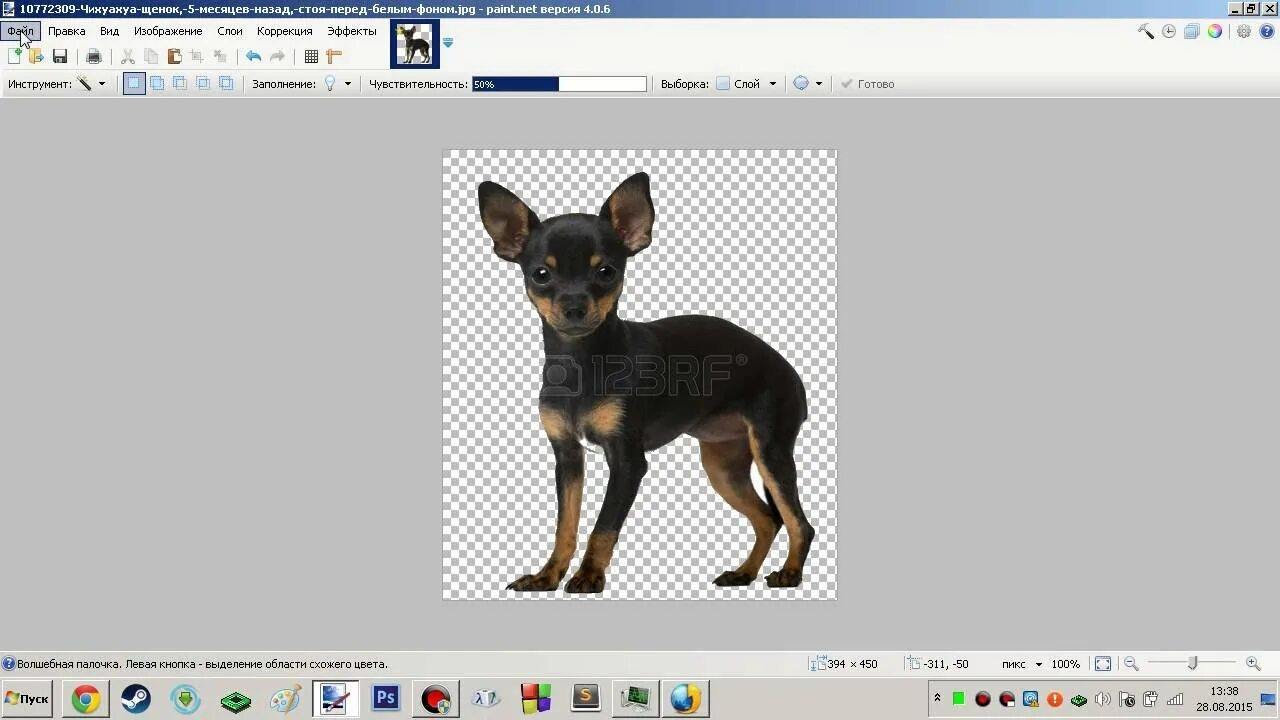Click the 100% zoom value field

pyautogui.click(x=1066, y=664)
